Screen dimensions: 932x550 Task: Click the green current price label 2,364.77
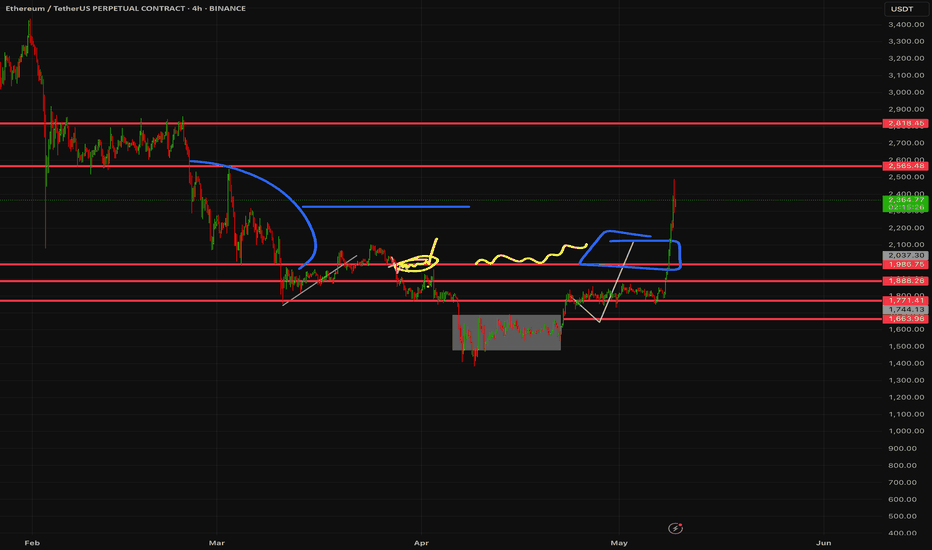point(906,204)
